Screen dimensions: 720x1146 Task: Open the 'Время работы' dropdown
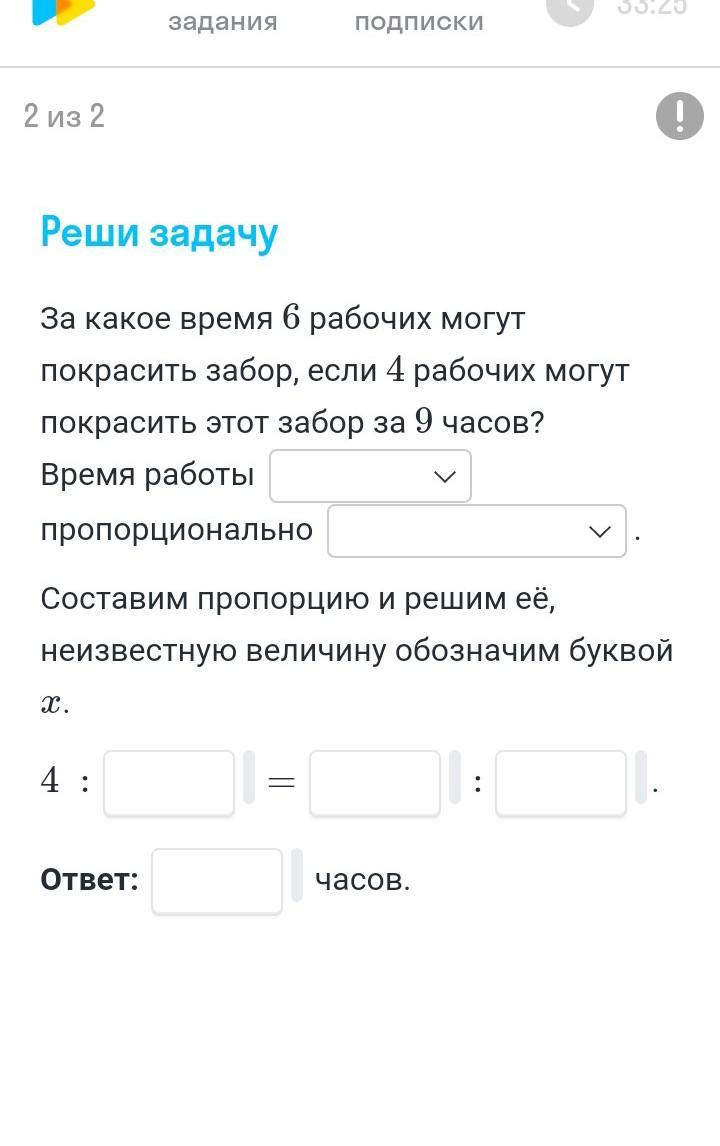[370, 476]
